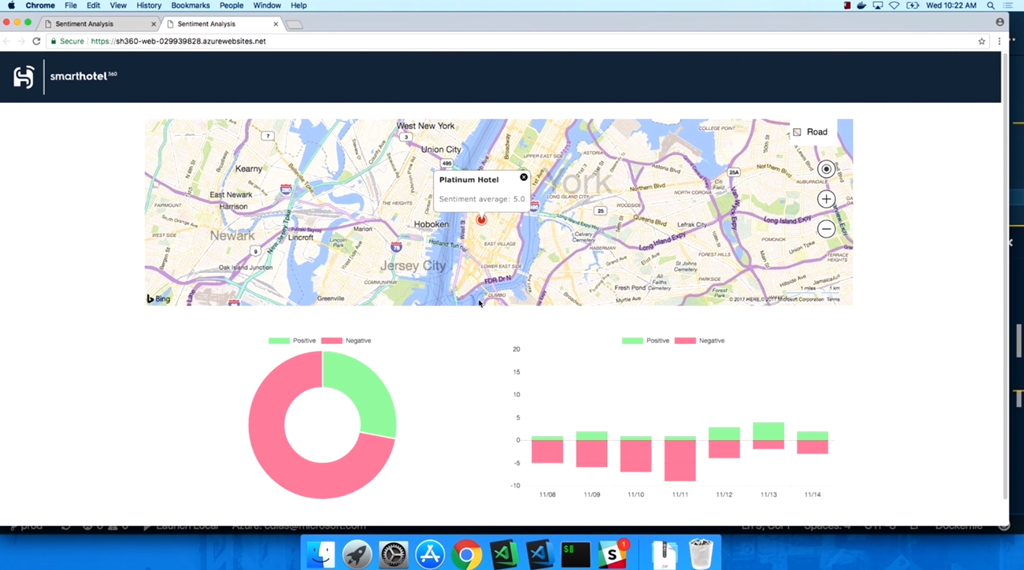Screen dimensions: 1024x570
Task: Open Slack from the dock
Action: point(612,553)
